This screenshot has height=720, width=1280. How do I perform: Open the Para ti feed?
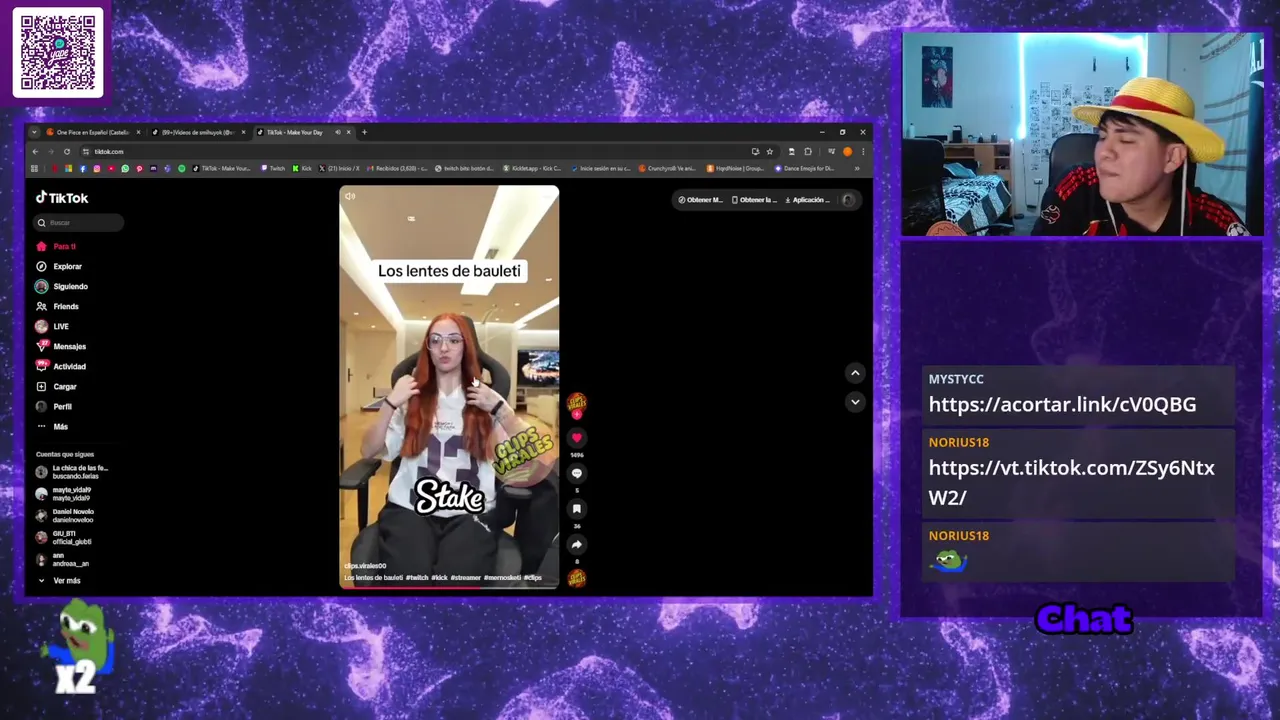click(56, 246)
